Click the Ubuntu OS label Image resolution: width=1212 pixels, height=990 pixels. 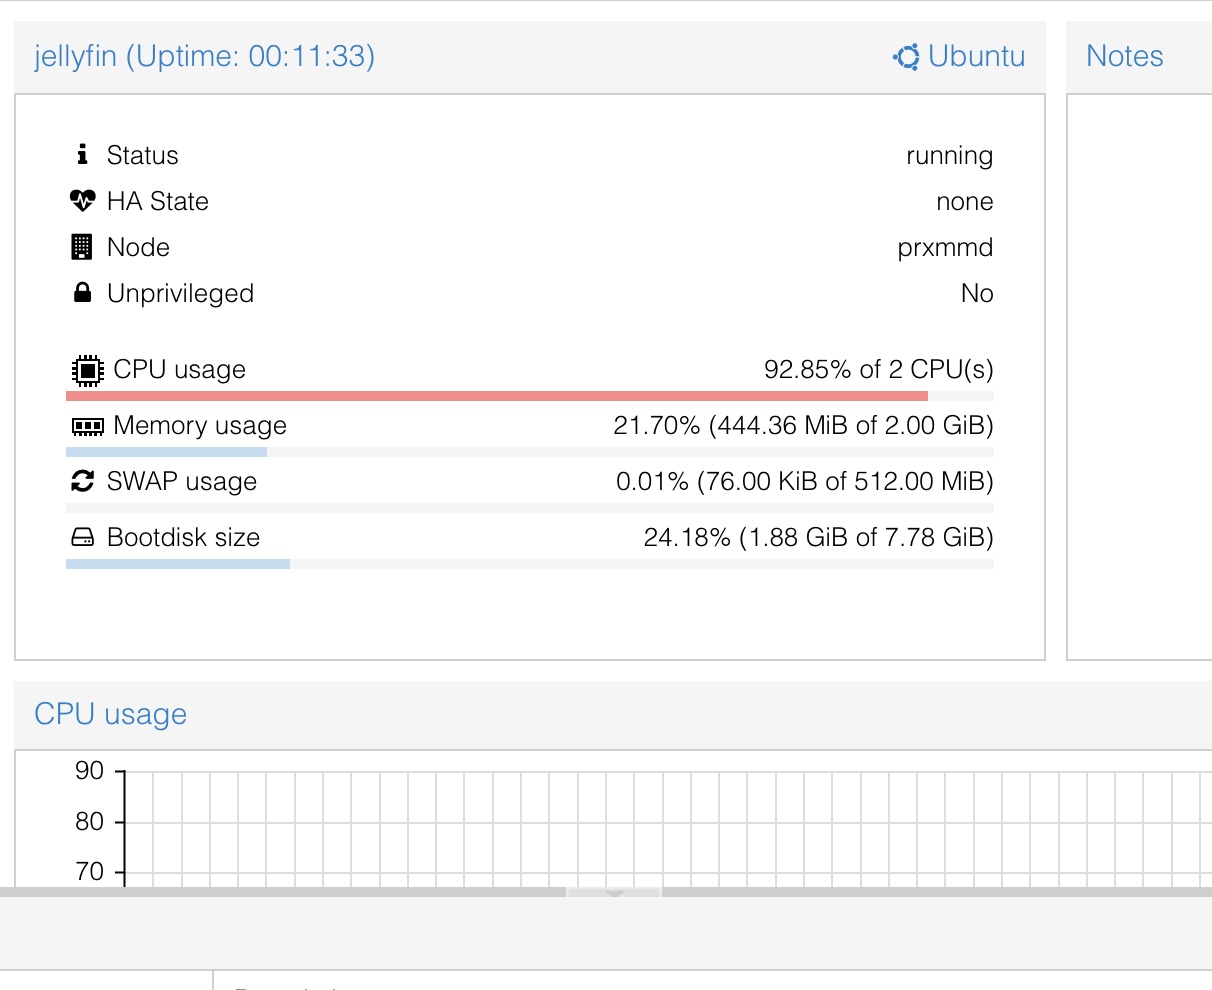pos(976,56)
